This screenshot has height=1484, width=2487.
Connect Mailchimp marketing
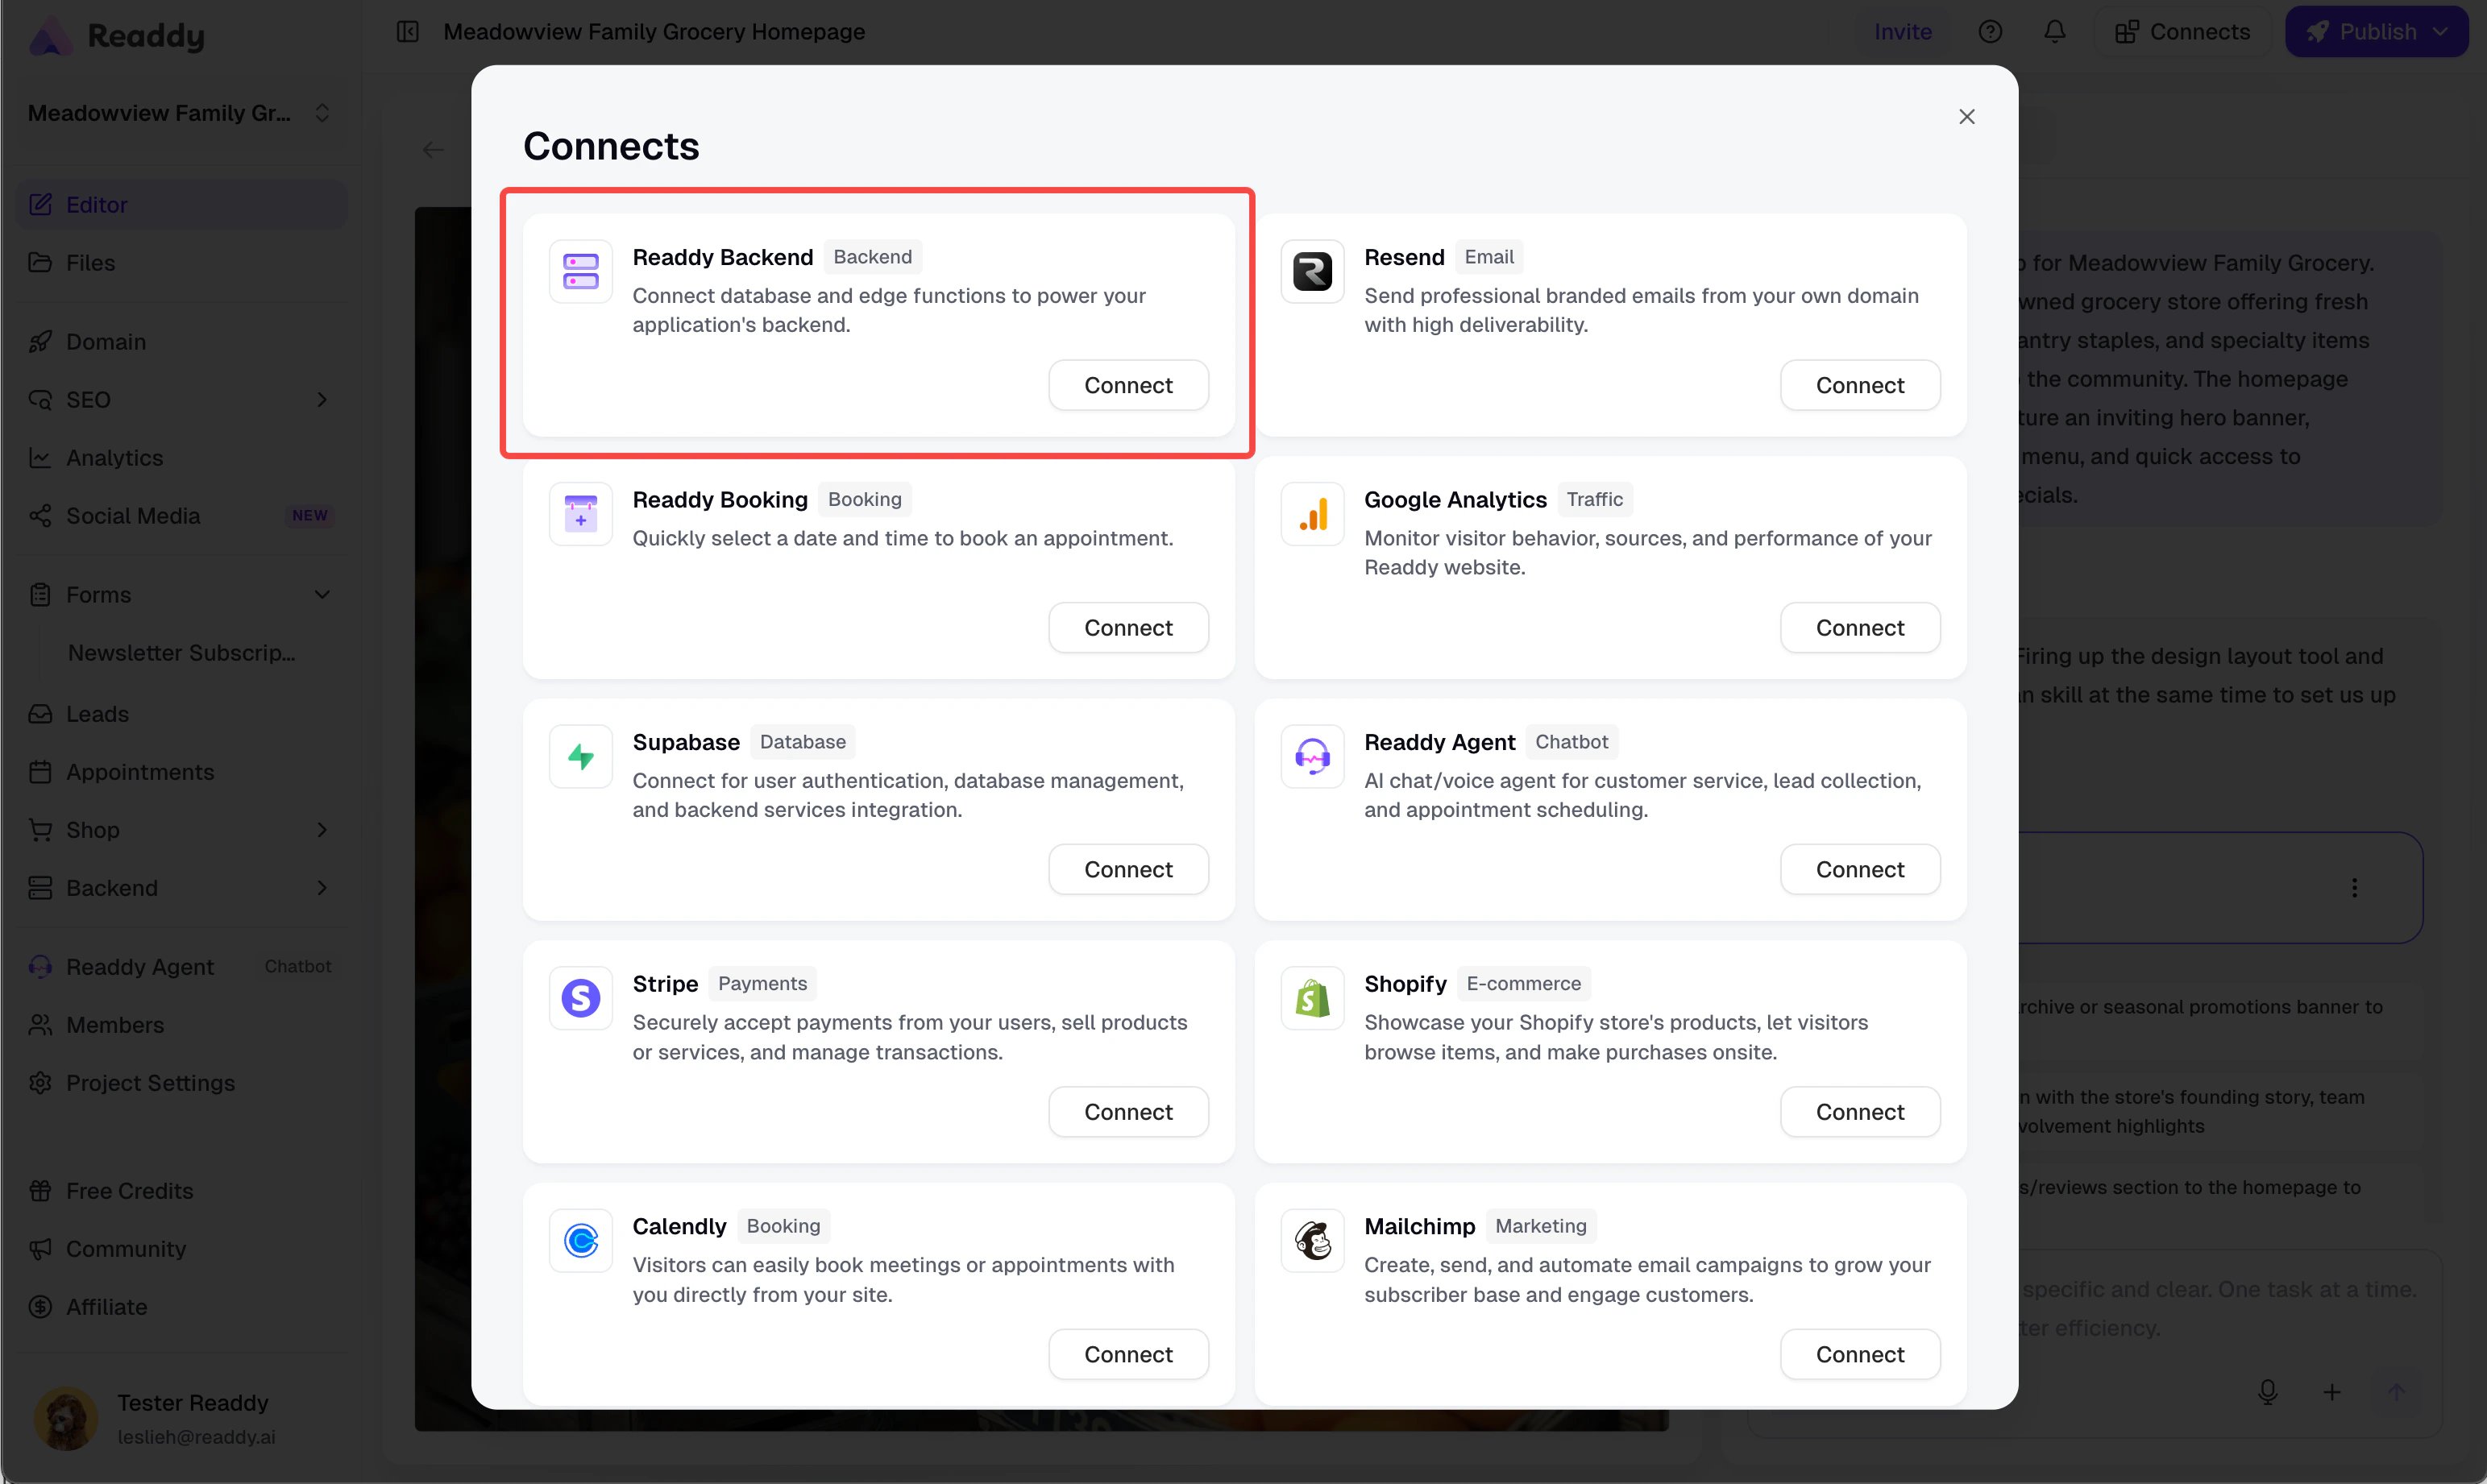pyautogui.click(x=1859, y=1354)
